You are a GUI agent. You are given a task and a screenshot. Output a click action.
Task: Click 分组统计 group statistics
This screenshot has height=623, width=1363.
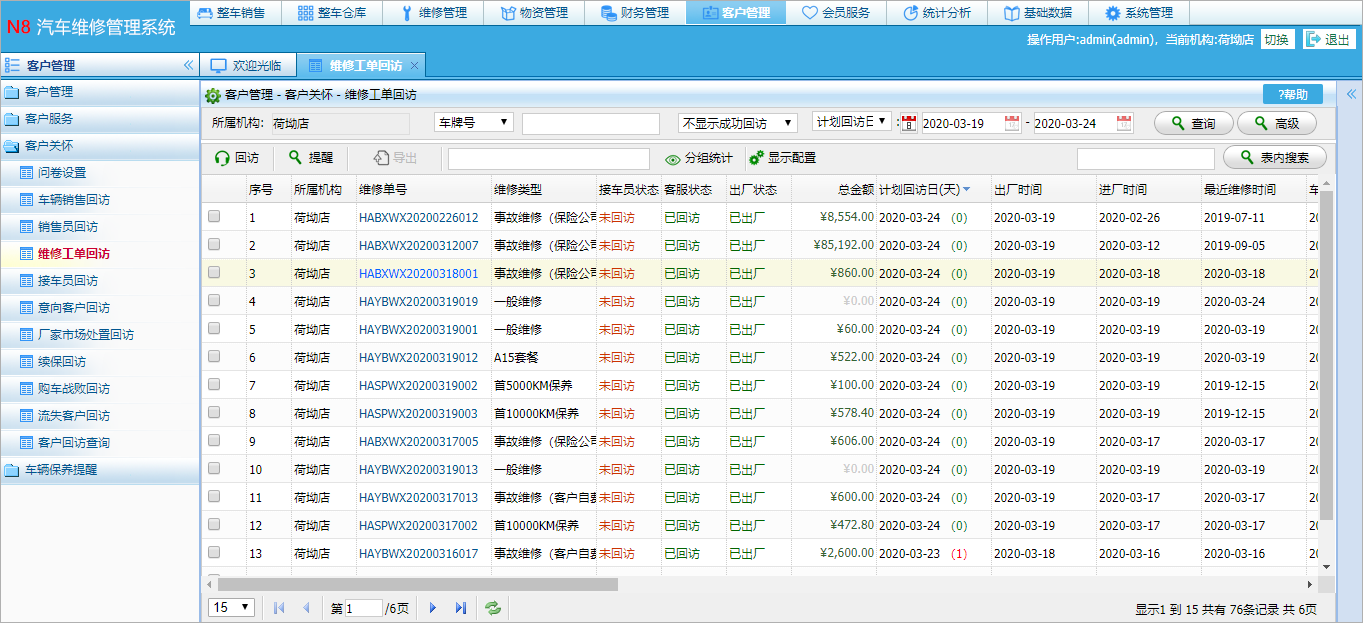click(699, 158)
